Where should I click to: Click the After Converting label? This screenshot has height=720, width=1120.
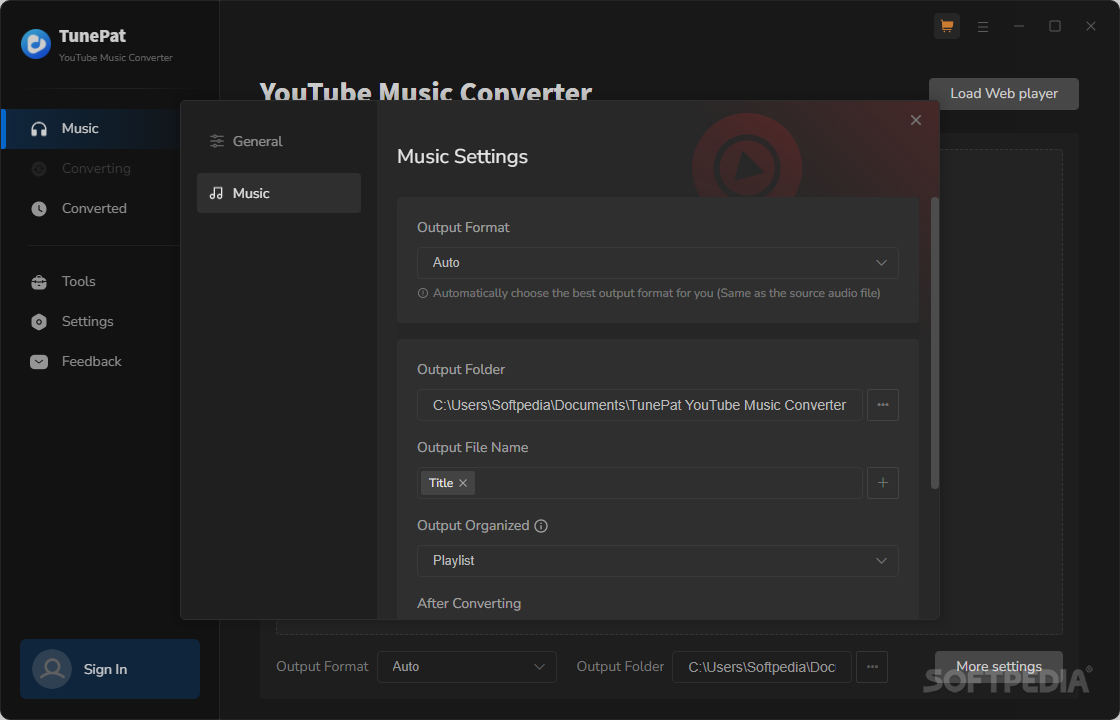tap(469, 604)
